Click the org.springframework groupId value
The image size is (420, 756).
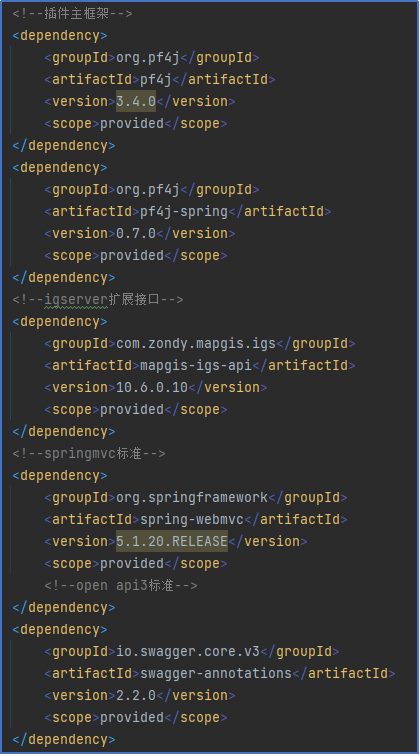point(192,498)
